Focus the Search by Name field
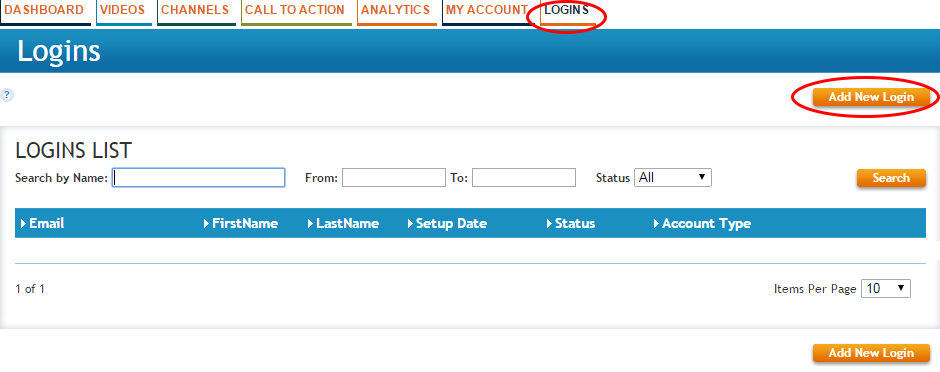 (x=198, y=177)
